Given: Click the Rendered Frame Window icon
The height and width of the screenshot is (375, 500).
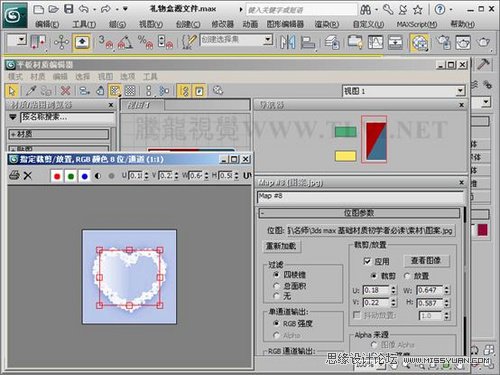Looking at the screenshot, I should (x=463, y=42).
